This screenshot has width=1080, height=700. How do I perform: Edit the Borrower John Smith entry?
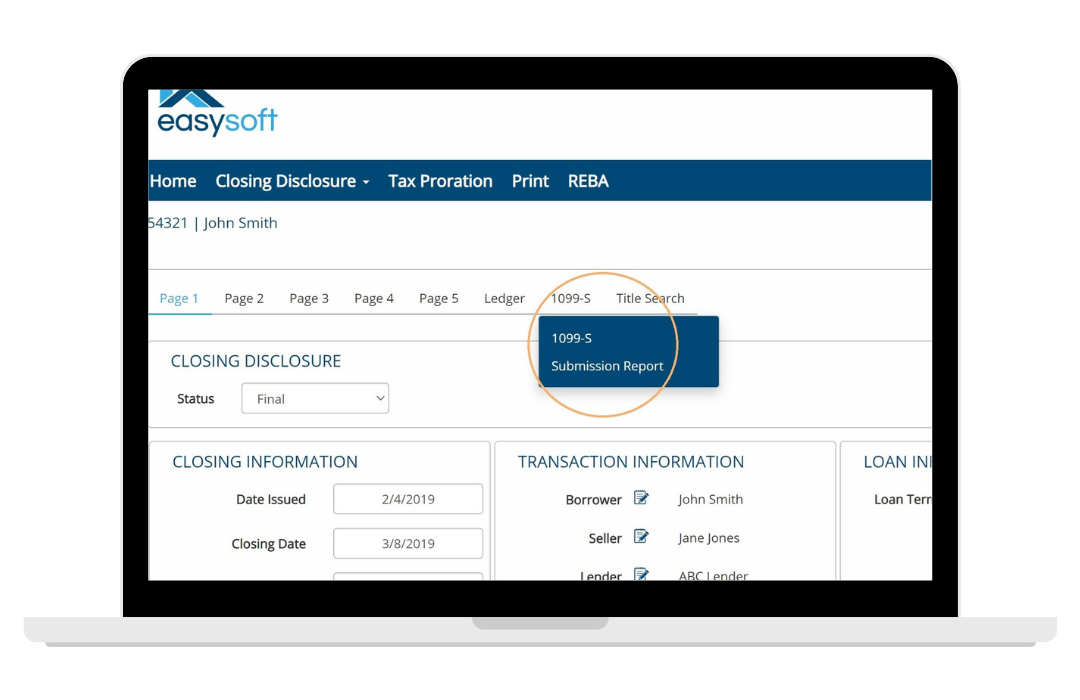(641, 498)
